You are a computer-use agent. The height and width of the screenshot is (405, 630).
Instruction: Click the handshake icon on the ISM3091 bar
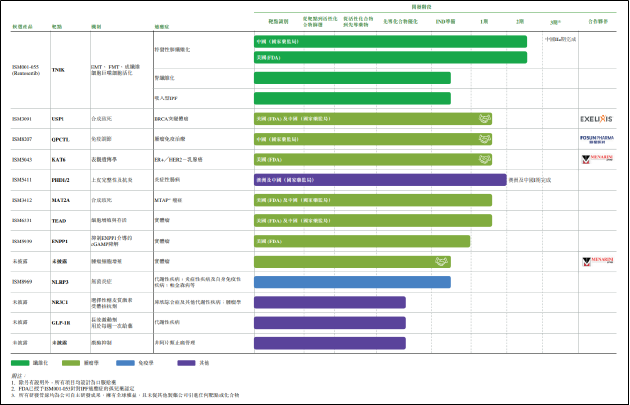pyautogui.click(x=483, y=118)
